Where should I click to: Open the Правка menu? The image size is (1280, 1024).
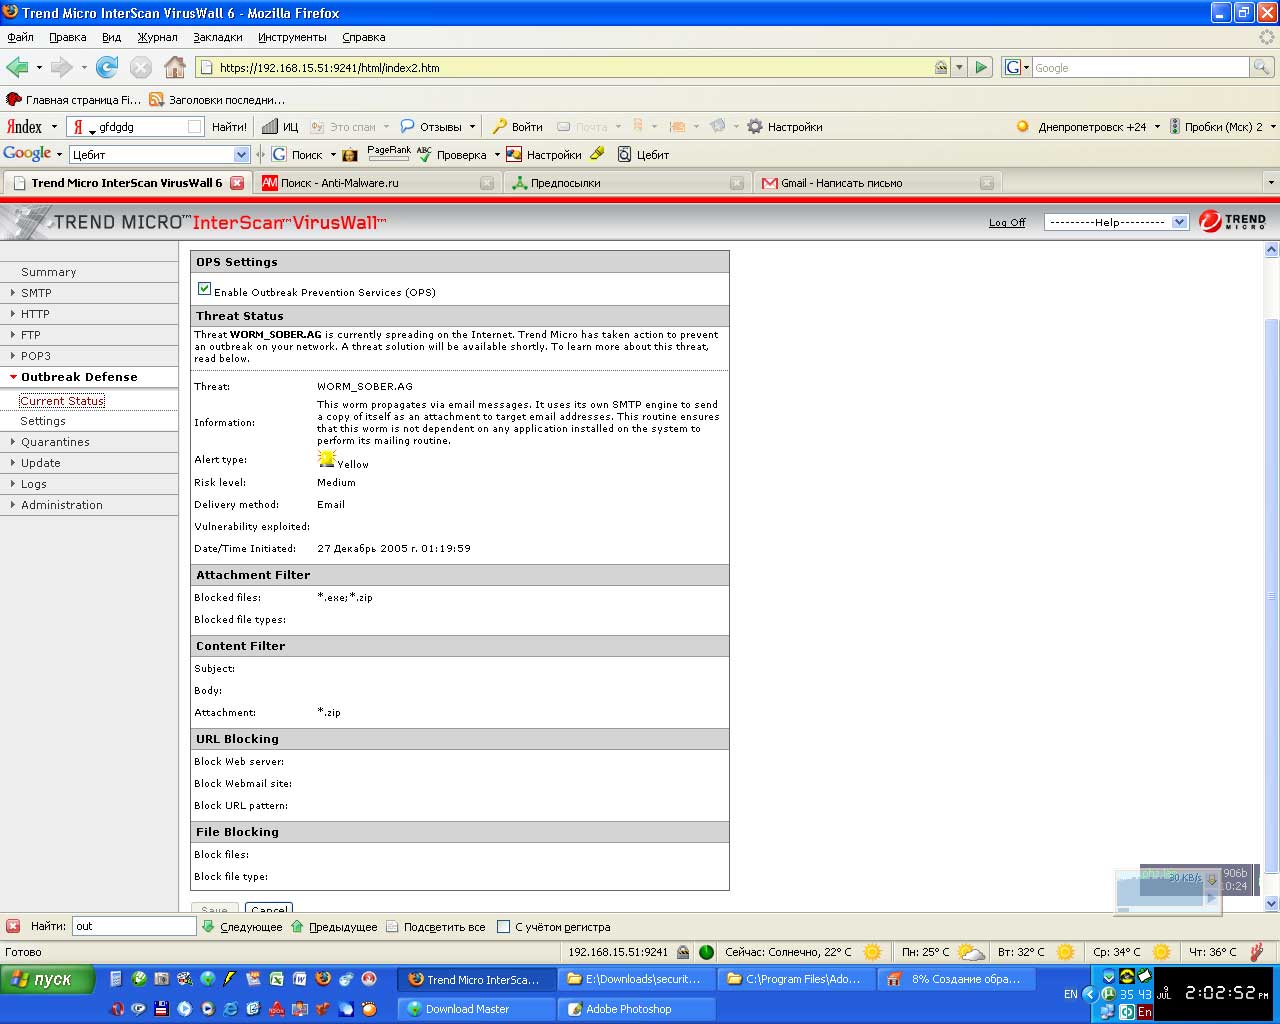point(67,37)
